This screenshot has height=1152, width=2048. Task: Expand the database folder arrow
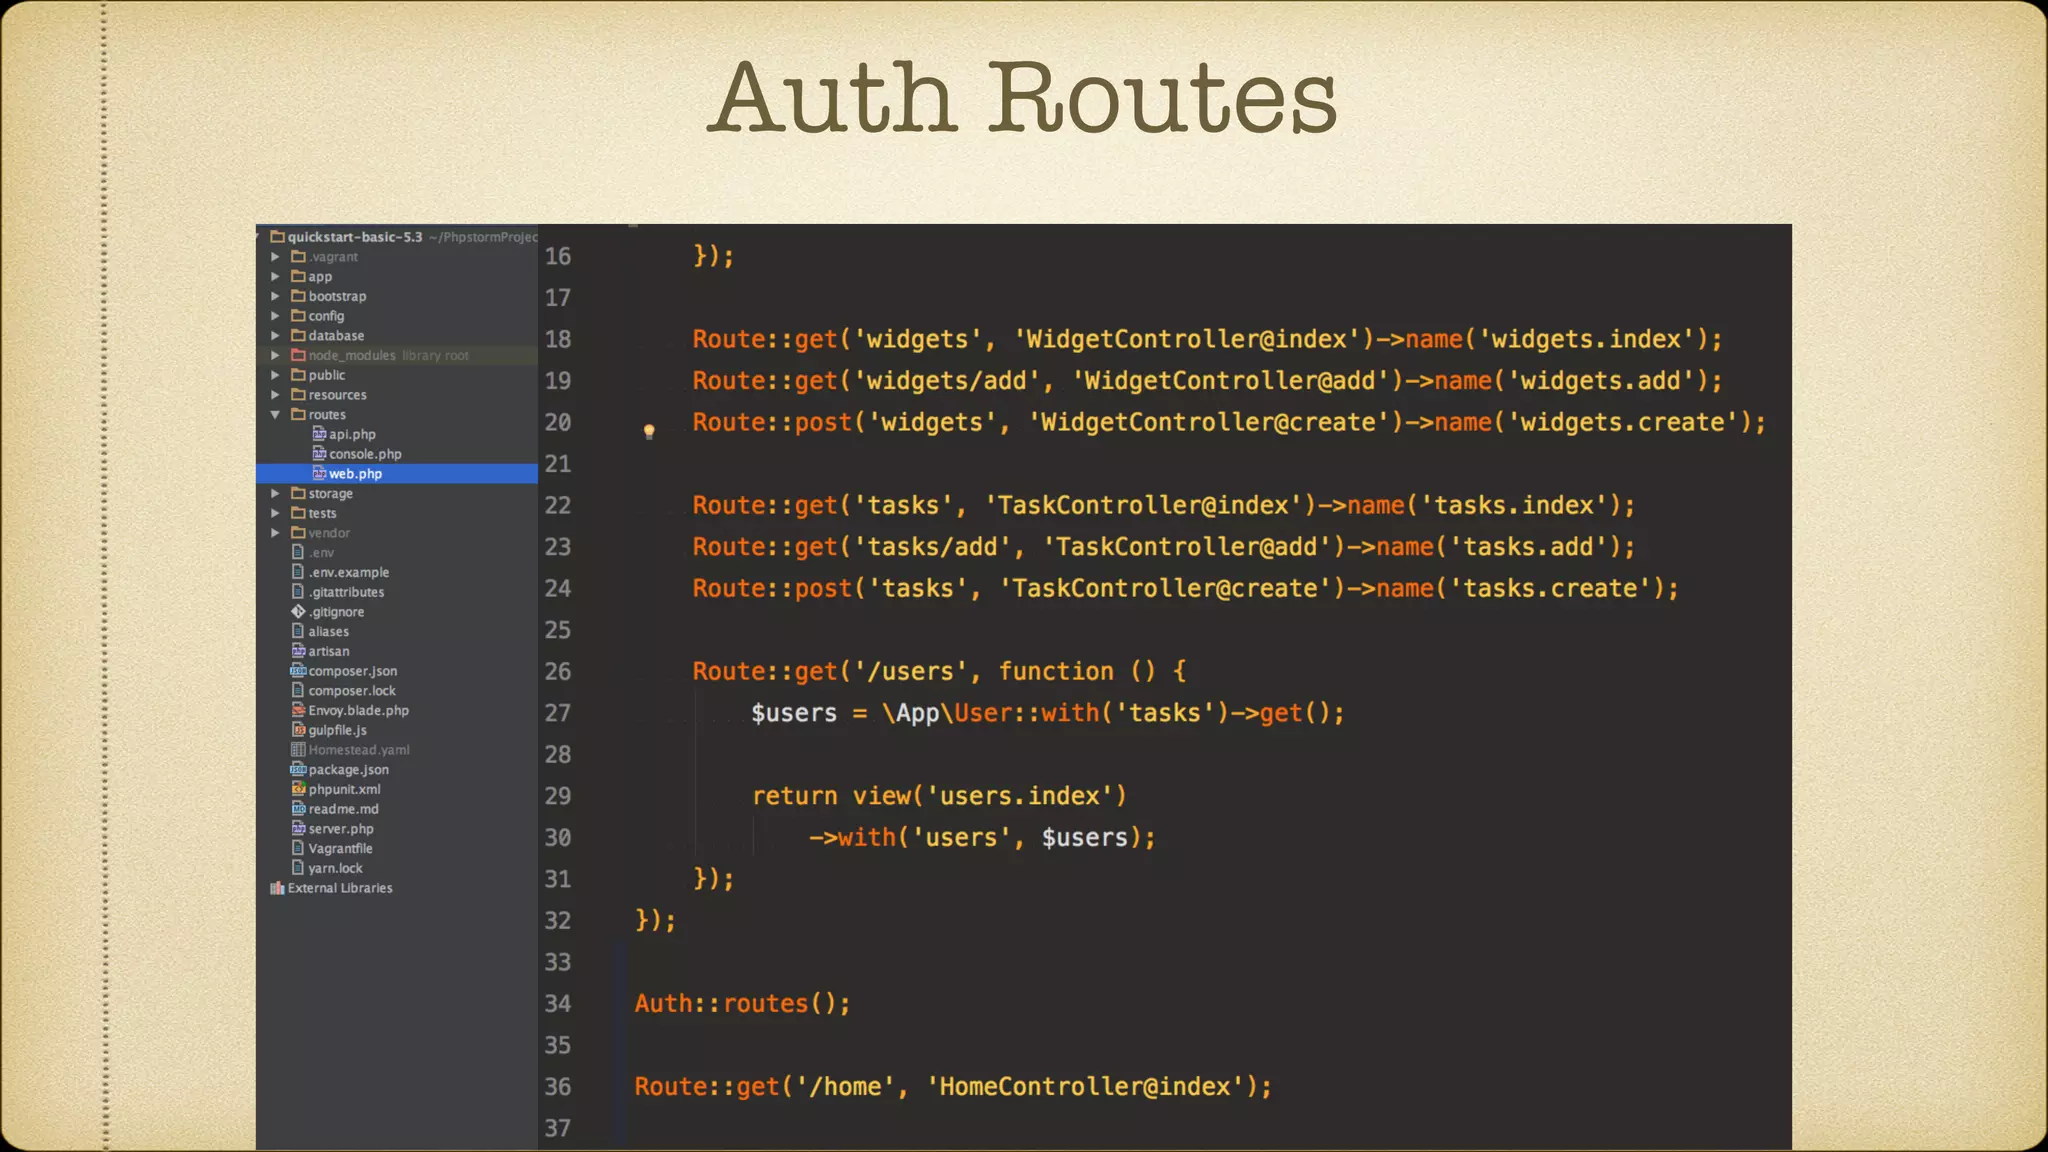(x=275, y=335)
